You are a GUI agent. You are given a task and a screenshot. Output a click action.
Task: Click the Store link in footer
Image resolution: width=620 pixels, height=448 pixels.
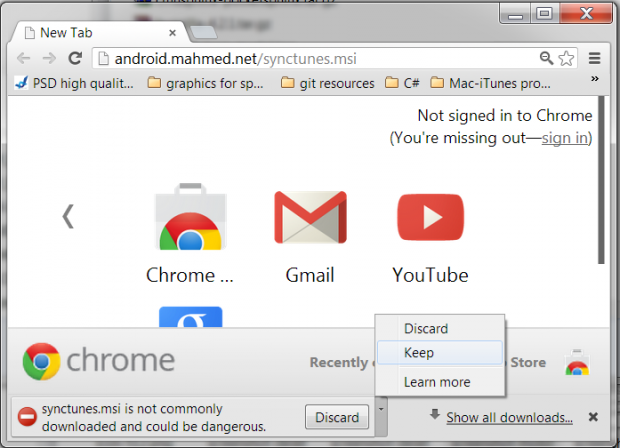(527, 362)
